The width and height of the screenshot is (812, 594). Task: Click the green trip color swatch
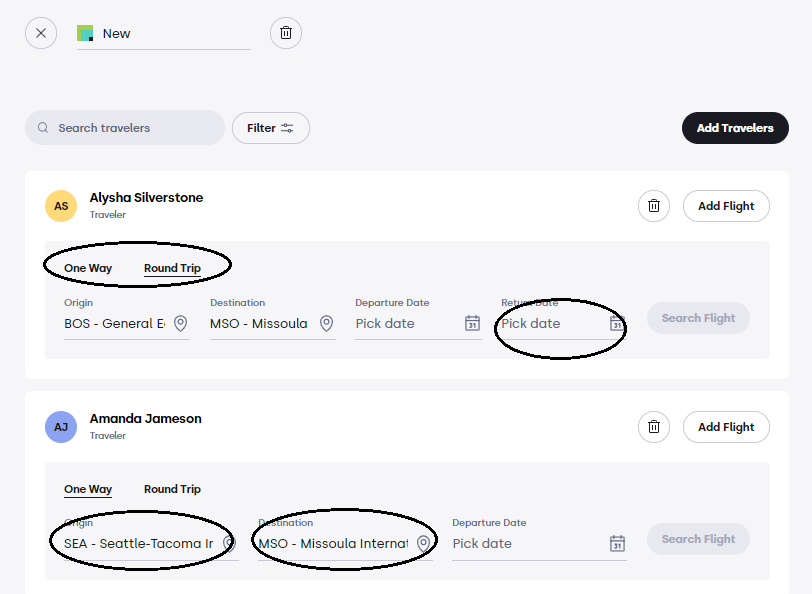tap(85, 33)
